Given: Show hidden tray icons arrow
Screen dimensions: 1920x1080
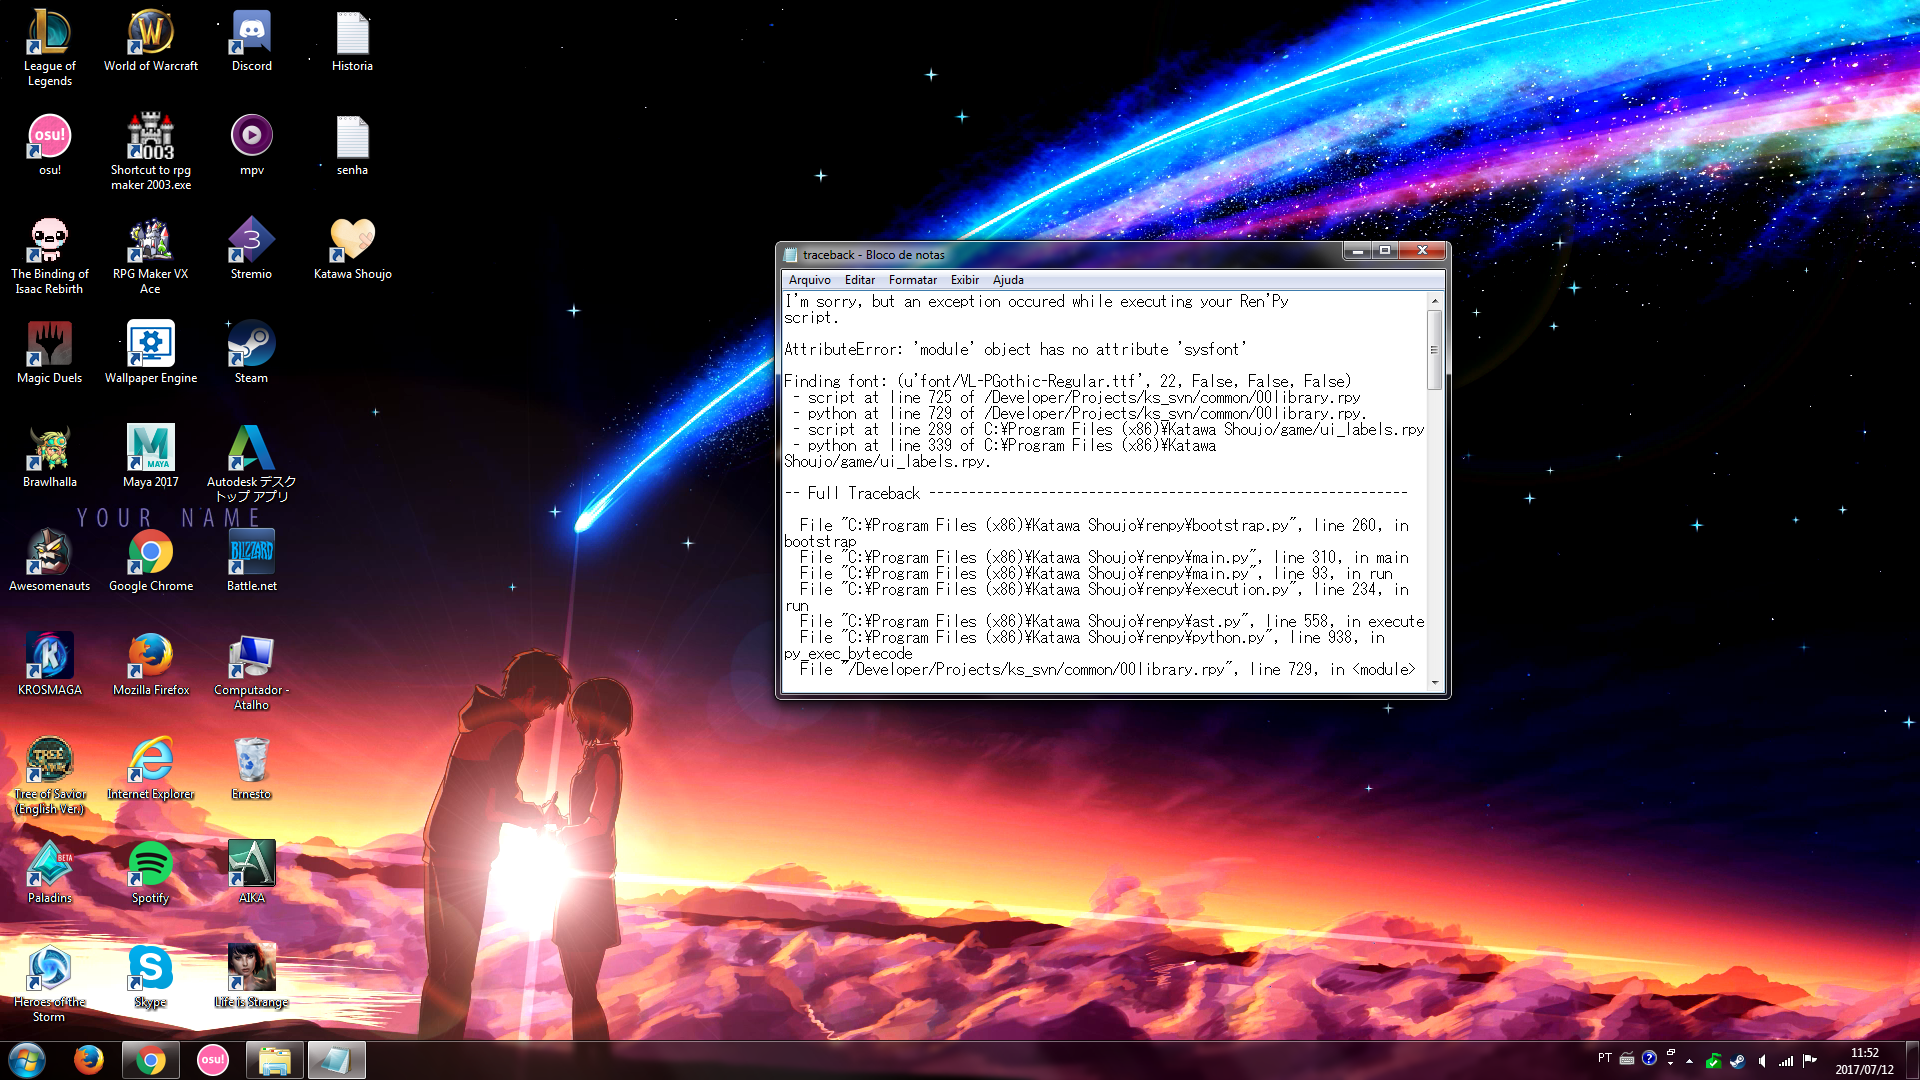Looking at the screenshot, I should (1689, 1061).
